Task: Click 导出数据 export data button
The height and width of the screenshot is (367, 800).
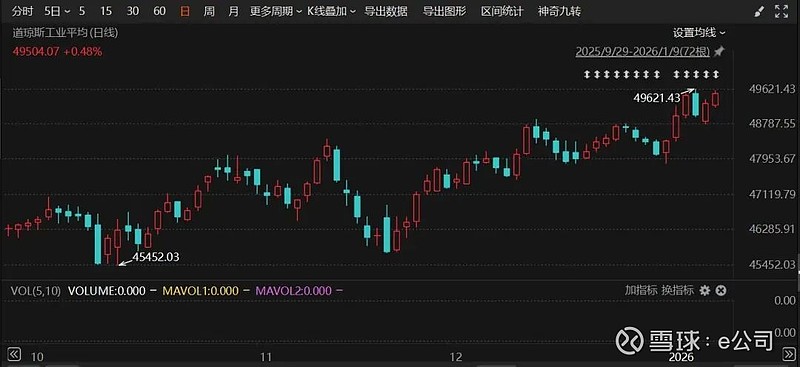Action: [x=386, y=11]
